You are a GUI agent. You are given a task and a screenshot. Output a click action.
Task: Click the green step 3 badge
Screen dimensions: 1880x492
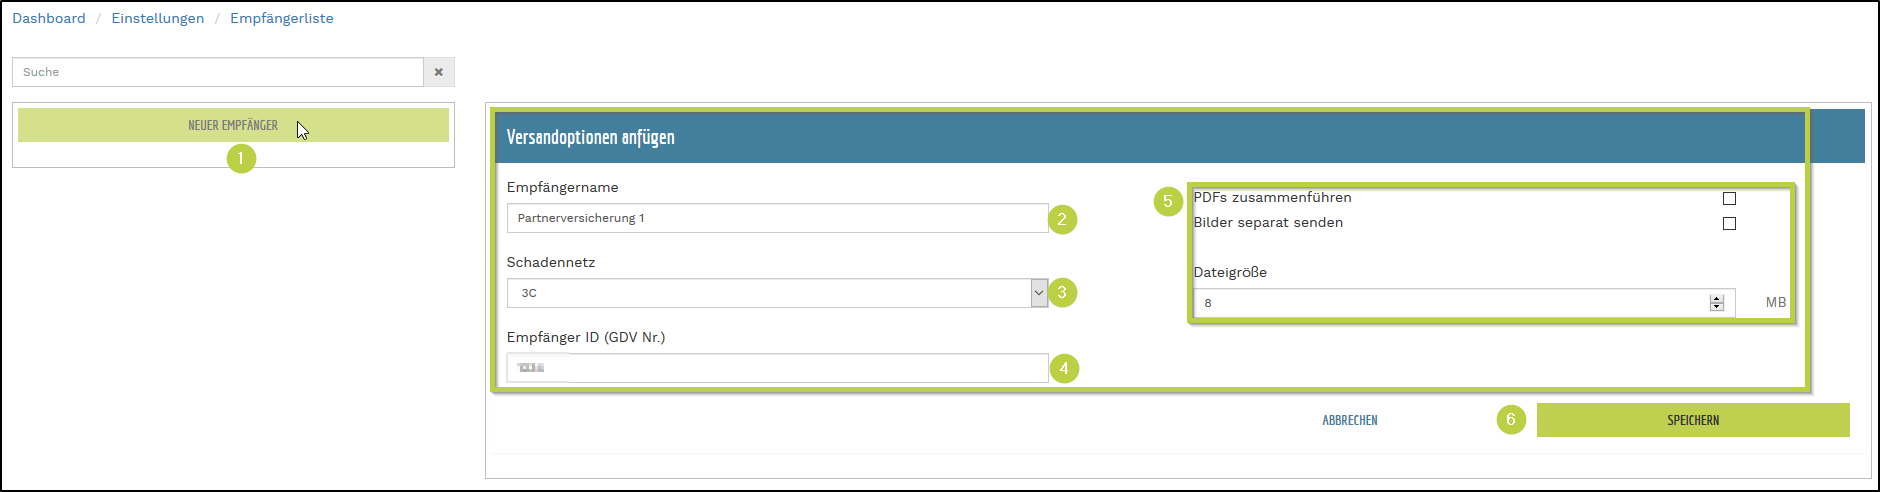[x=1062, y=293]
